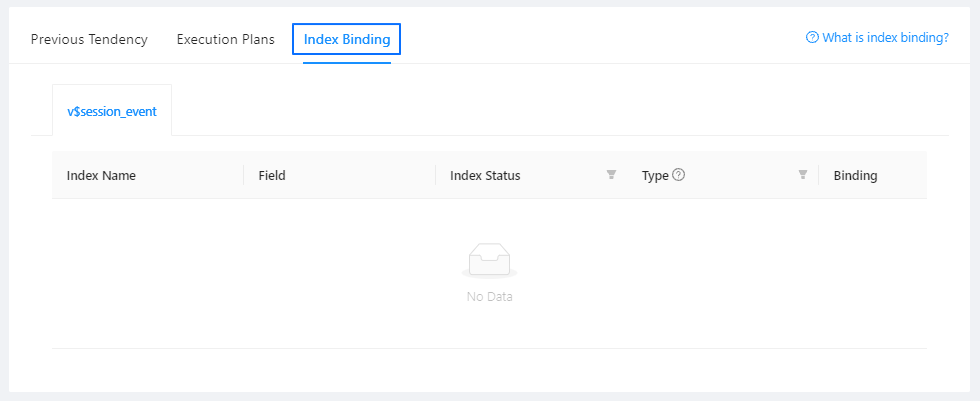Open the Execution Plans tab
The height and width of the screenshot is (401, 980).
(225, 40)
